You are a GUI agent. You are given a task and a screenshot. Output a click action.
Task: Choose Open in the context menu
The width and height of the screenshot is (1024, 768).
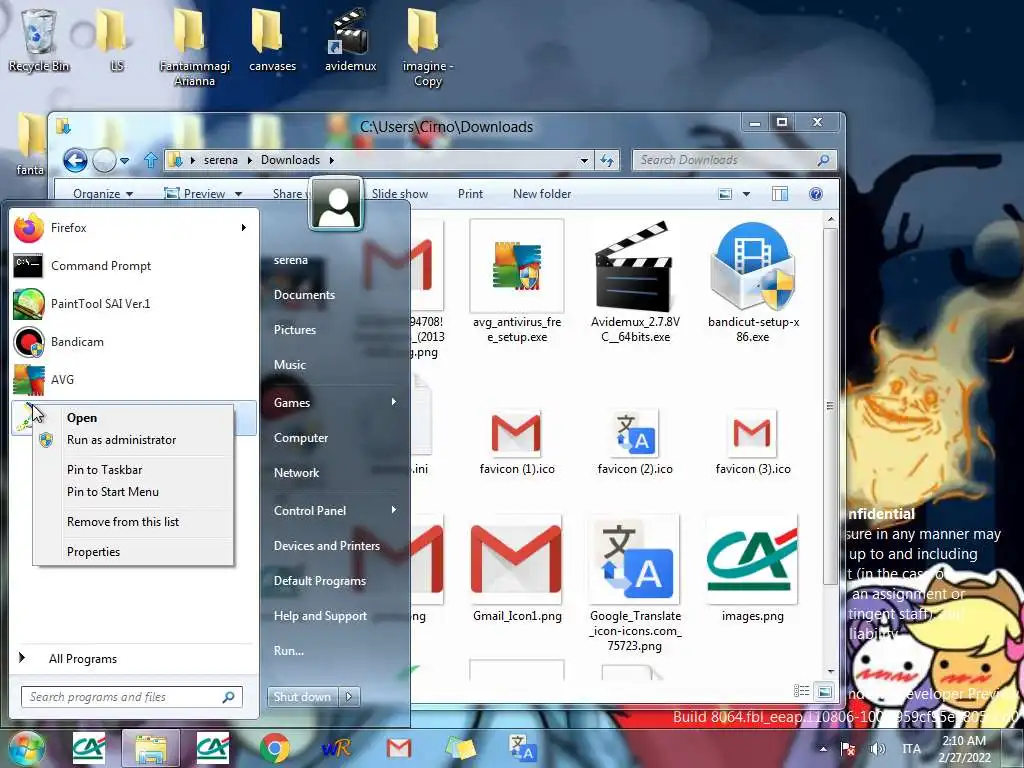pos(133,418)
